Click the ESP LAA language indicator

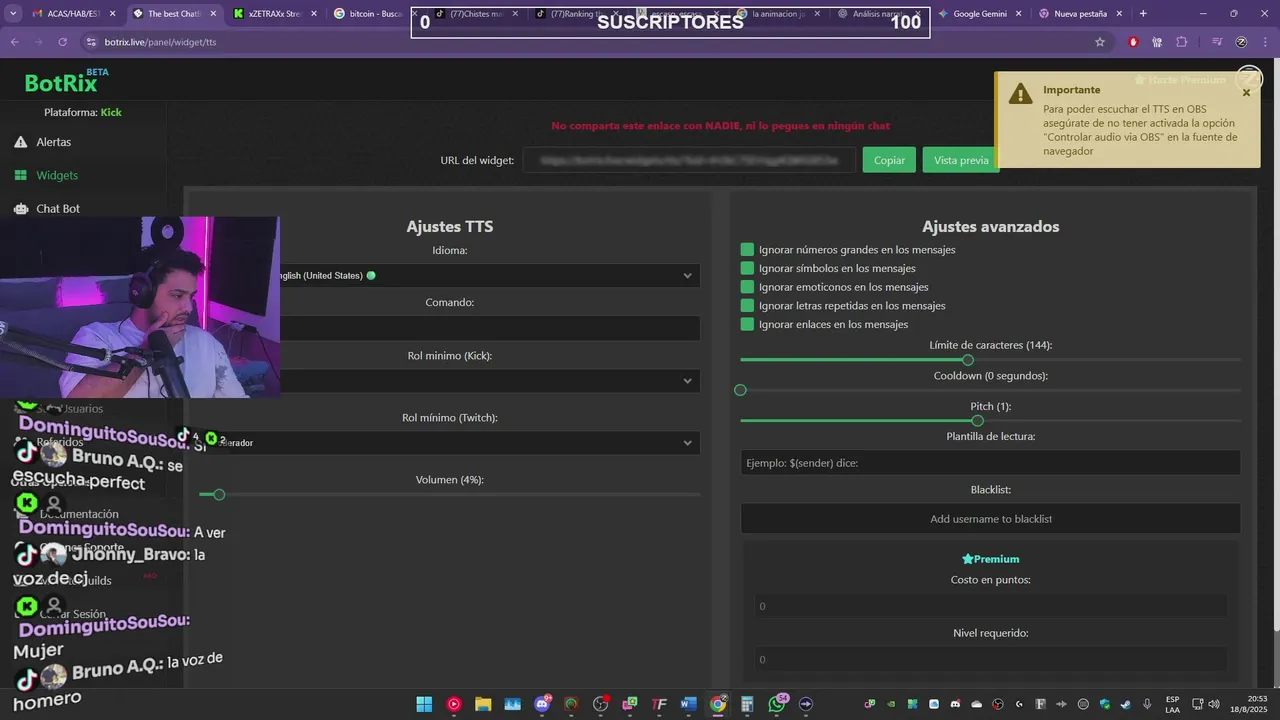pyautogui.click(x=1172, y=704)
